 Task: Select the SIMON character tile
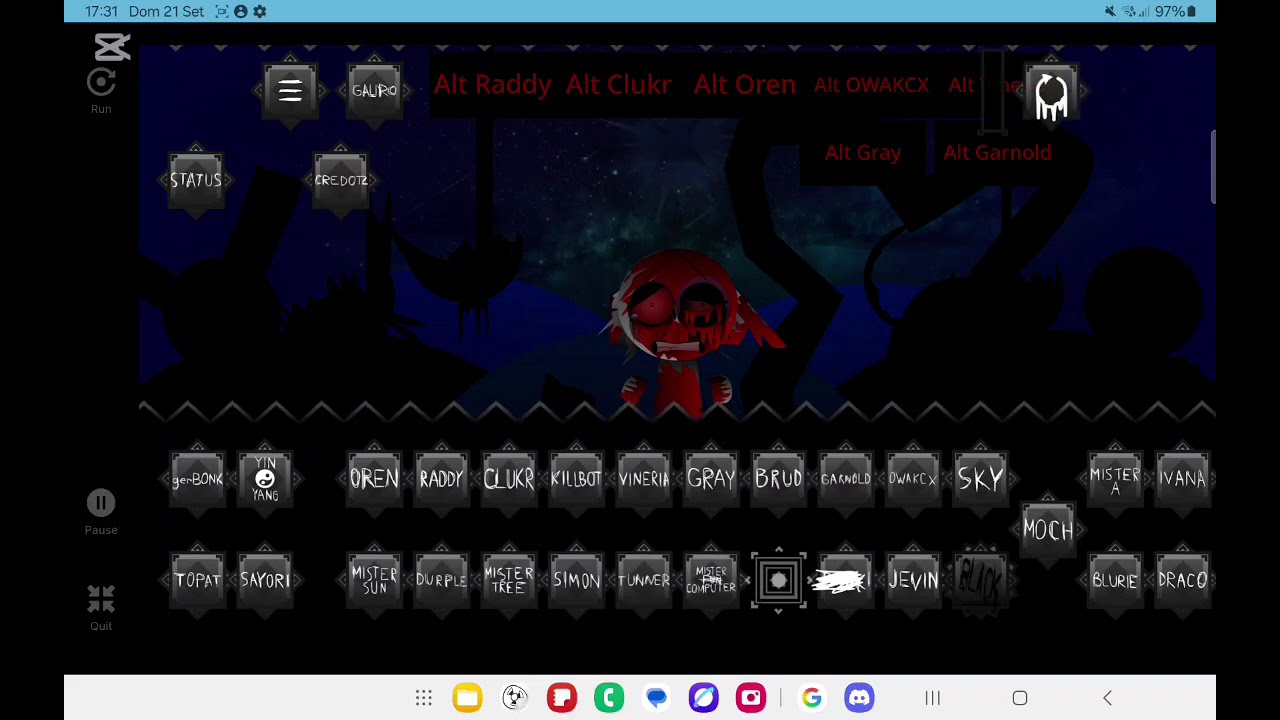coord(576,580)
